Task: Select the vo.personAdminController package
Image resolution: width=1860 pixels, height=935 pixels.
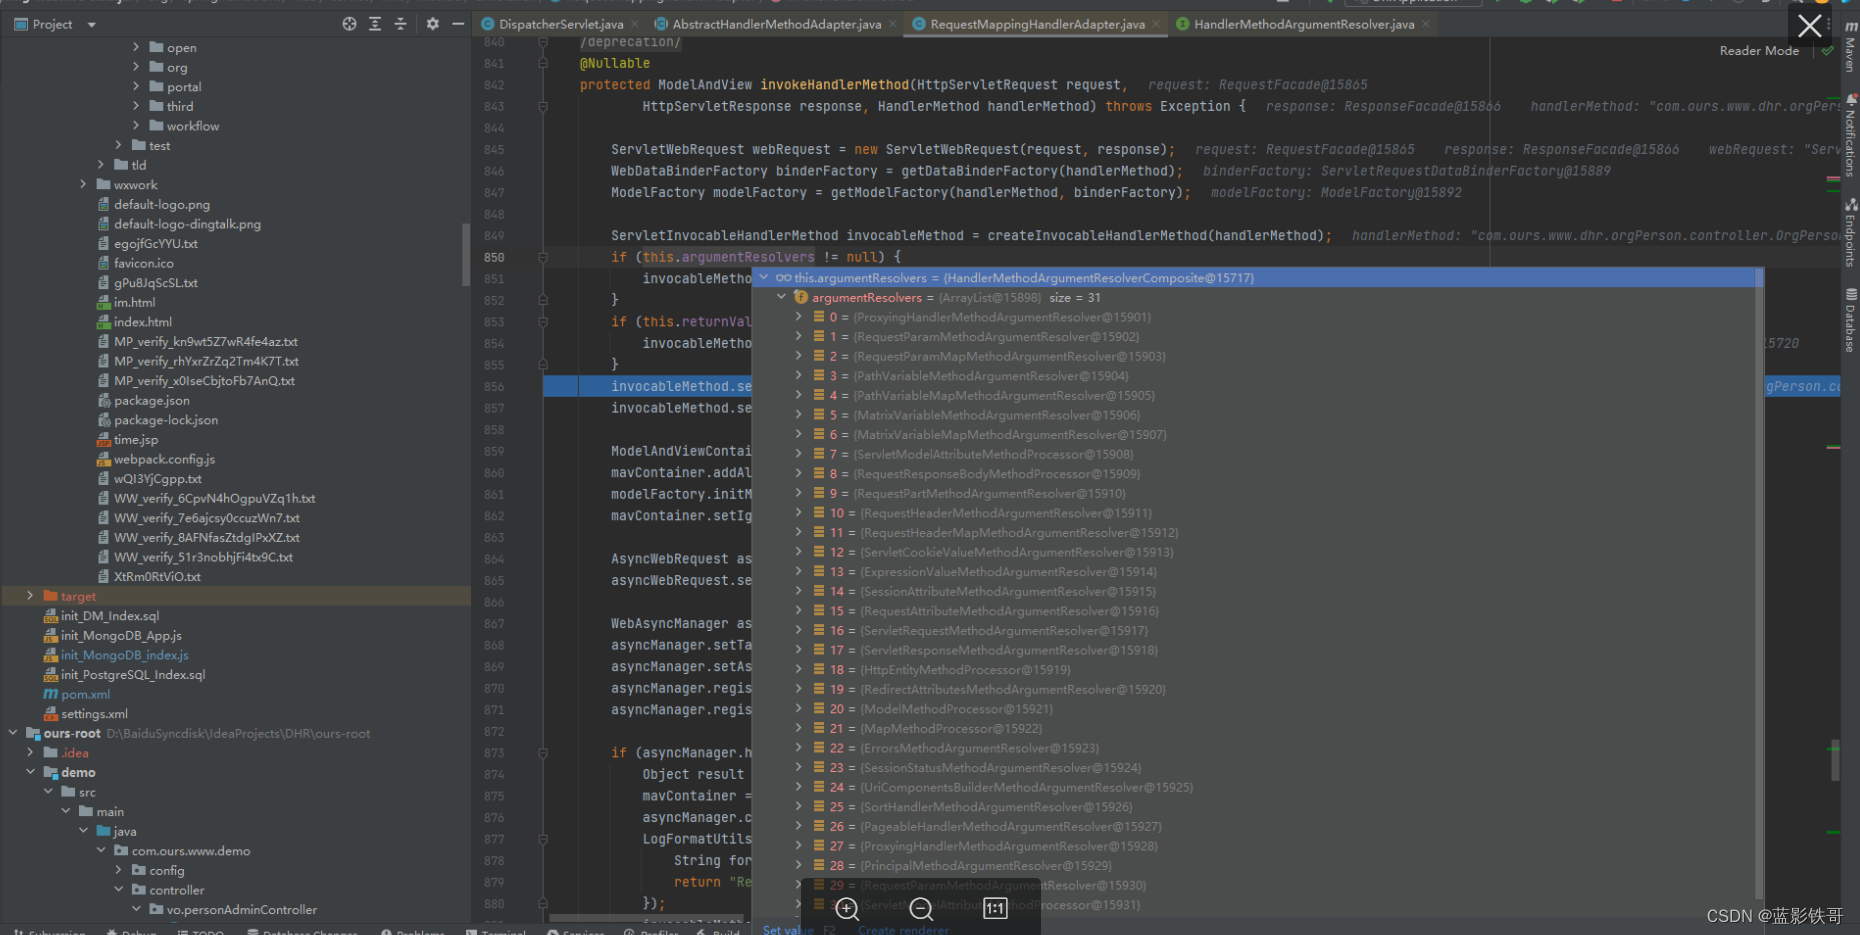Action: coord(241,910)
